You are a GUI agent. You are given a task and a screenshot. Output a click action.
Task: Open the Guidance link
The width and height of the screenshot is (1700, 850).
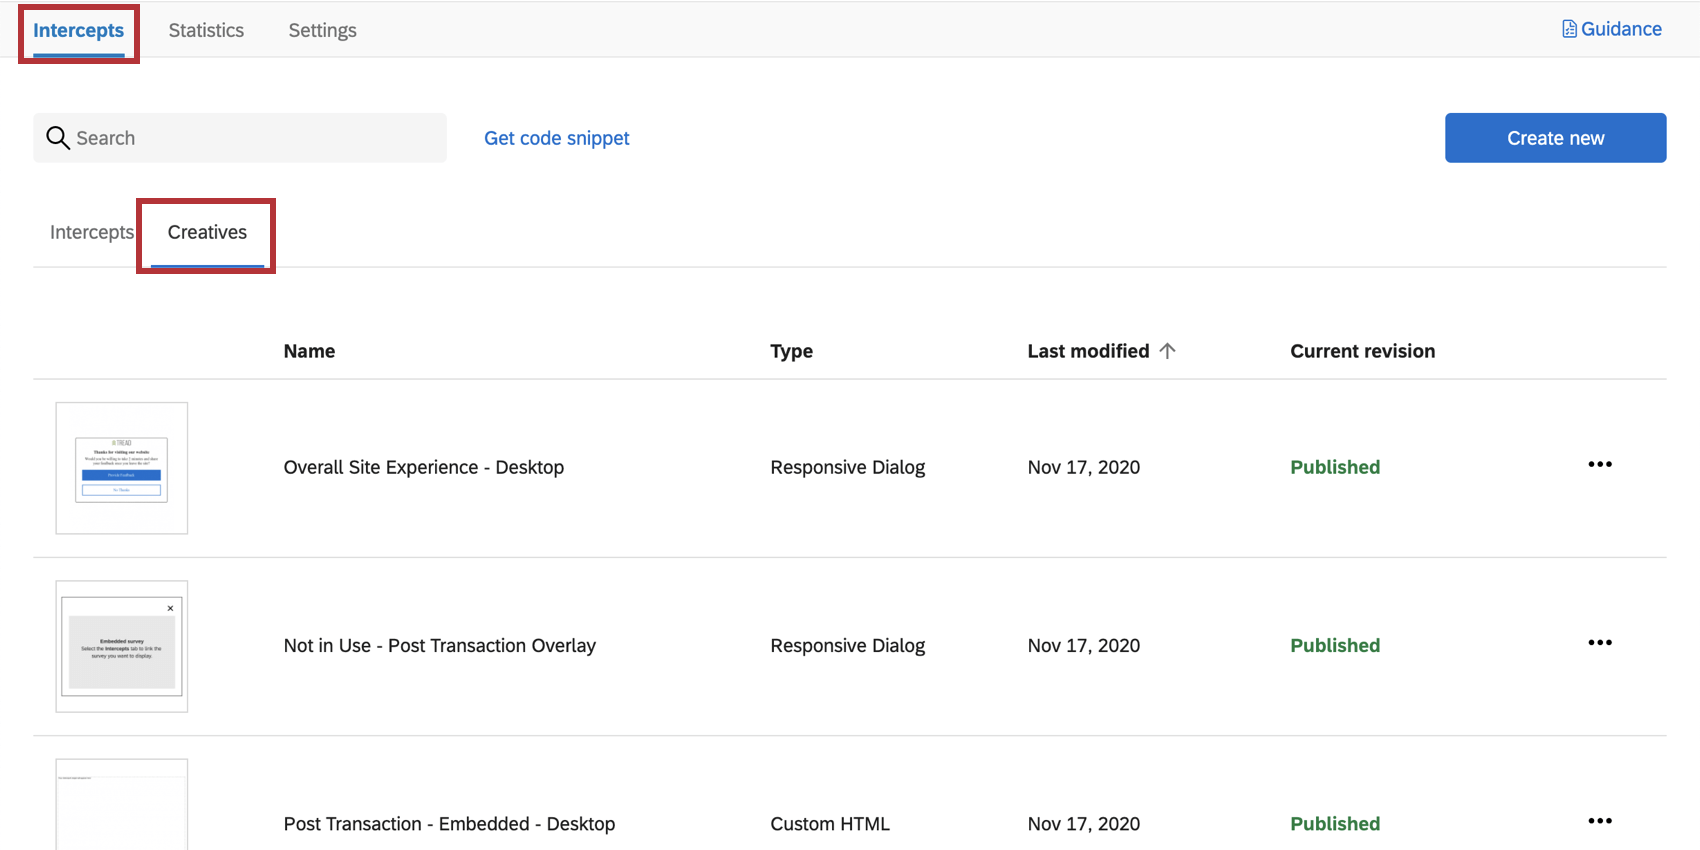(1620, 29)
